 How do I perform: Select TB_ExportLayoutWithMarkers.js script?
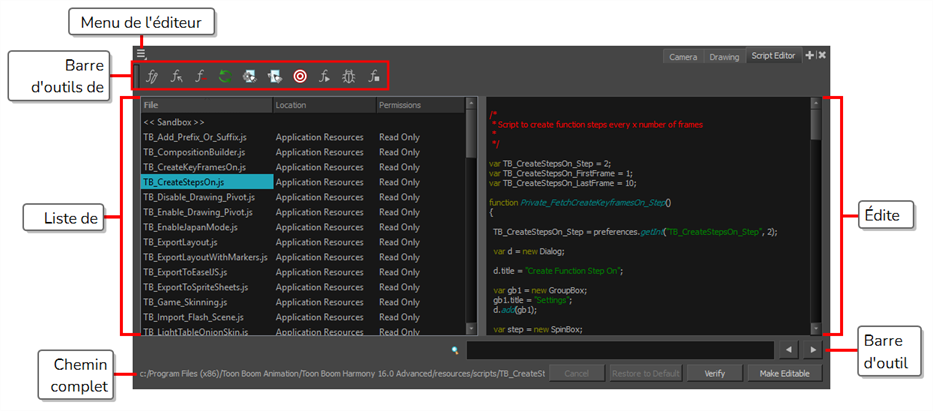205,258
